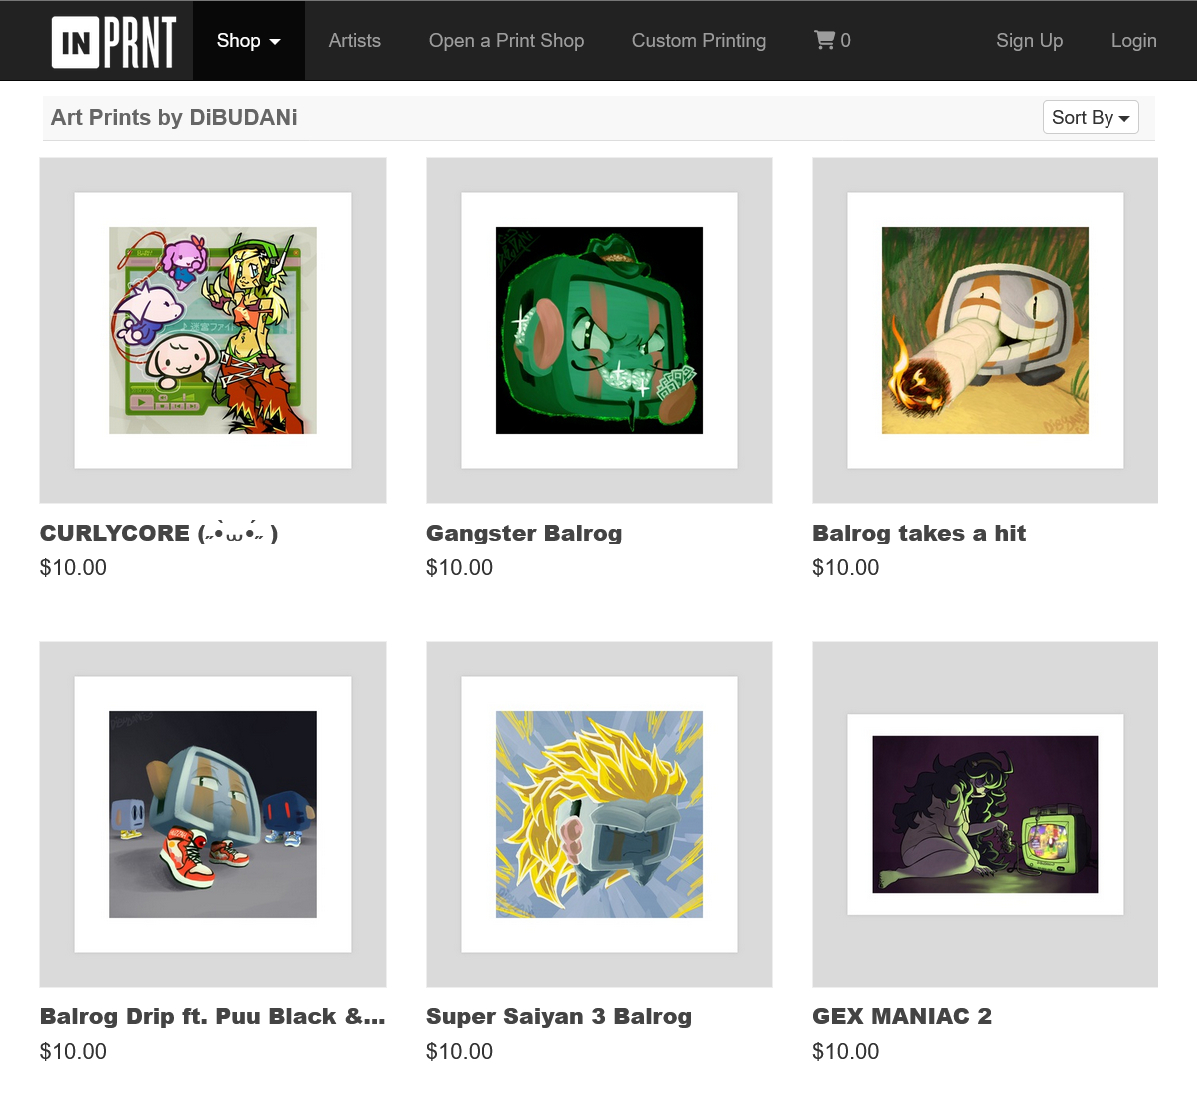Screen dimensions: 1197x1100
Task: Select the Super Saiyan 3 Balrog title
Action: (x=559, y=1016)
